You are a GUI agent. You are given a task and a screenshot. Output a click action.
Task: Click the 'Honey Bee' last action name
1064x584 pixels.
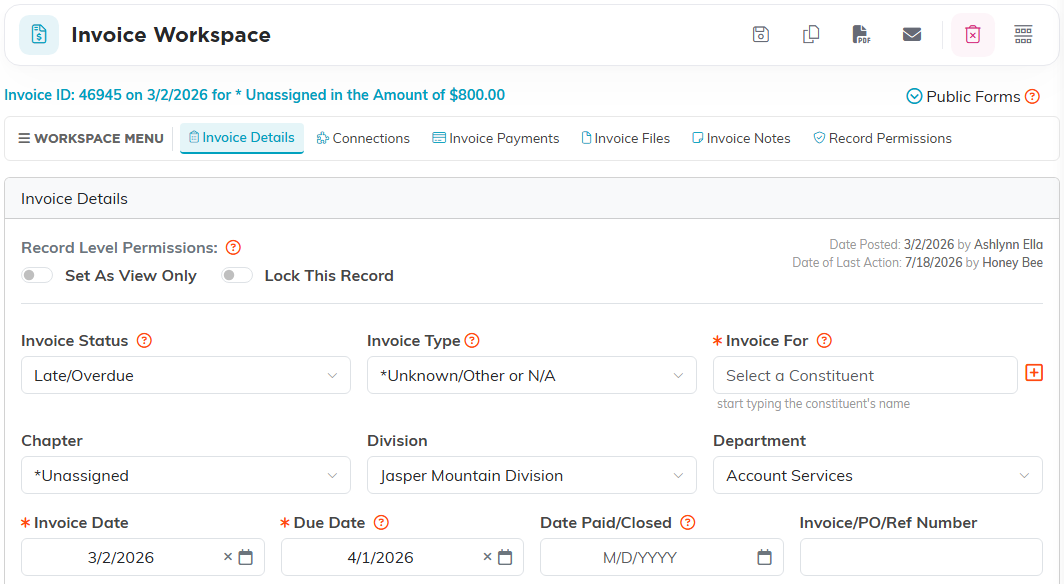click(x=1012, y=262)
